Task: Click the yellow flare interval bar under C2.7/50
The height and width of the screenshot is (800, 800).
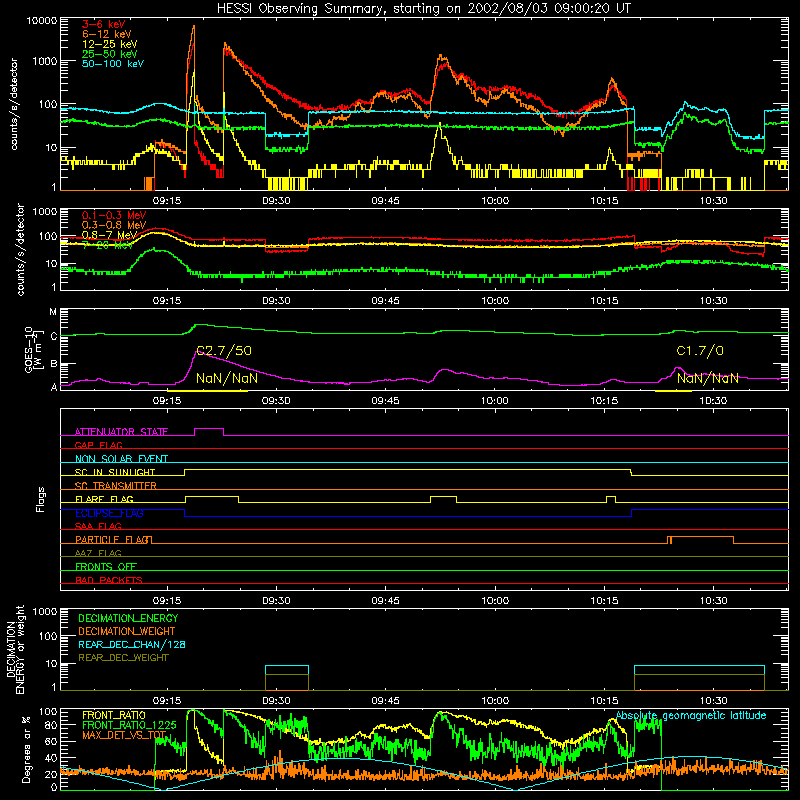Action: 208,391
